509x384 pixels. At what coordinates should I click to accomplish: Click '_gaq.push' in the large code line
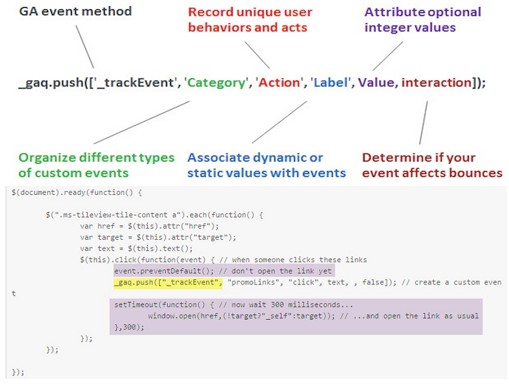tap(51, 83)
